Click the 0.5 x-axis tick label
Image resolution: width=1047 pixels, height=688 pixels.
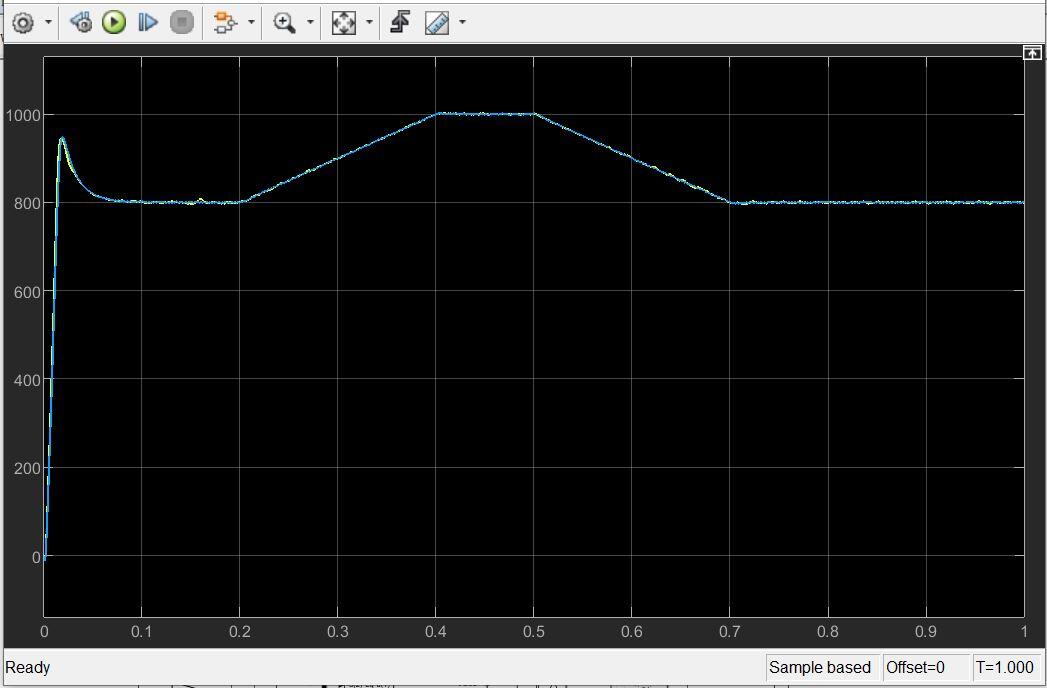pyautogui.click(x=534, y=631)
